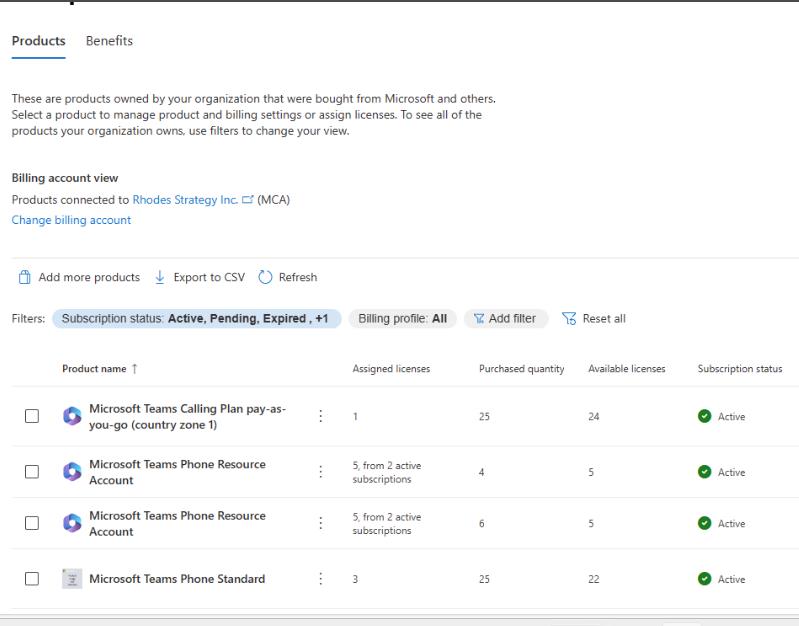Click Active status icon in Phone Standard row
Image resolution: width=799 pixels, height=626 pixels.
point(705,579)
